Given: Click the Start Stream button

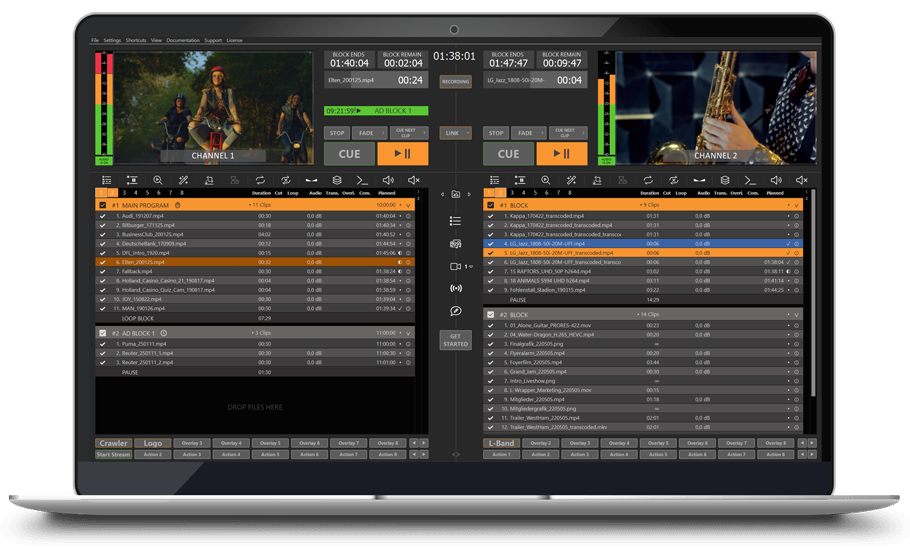Looking at the screenshot, I should (113, 454).
